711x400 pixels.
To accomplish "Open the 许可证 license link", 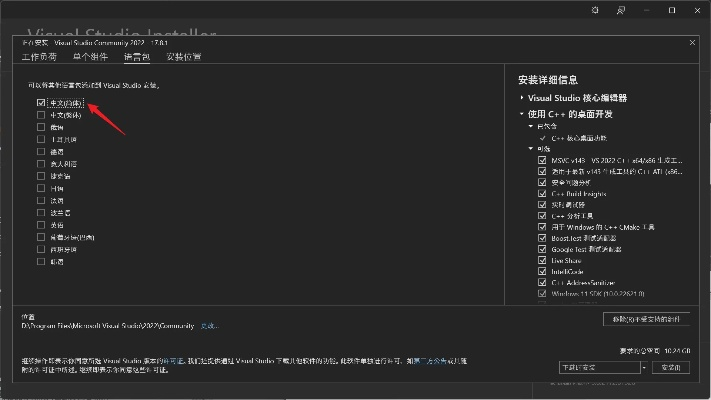I will coord(173,361).
